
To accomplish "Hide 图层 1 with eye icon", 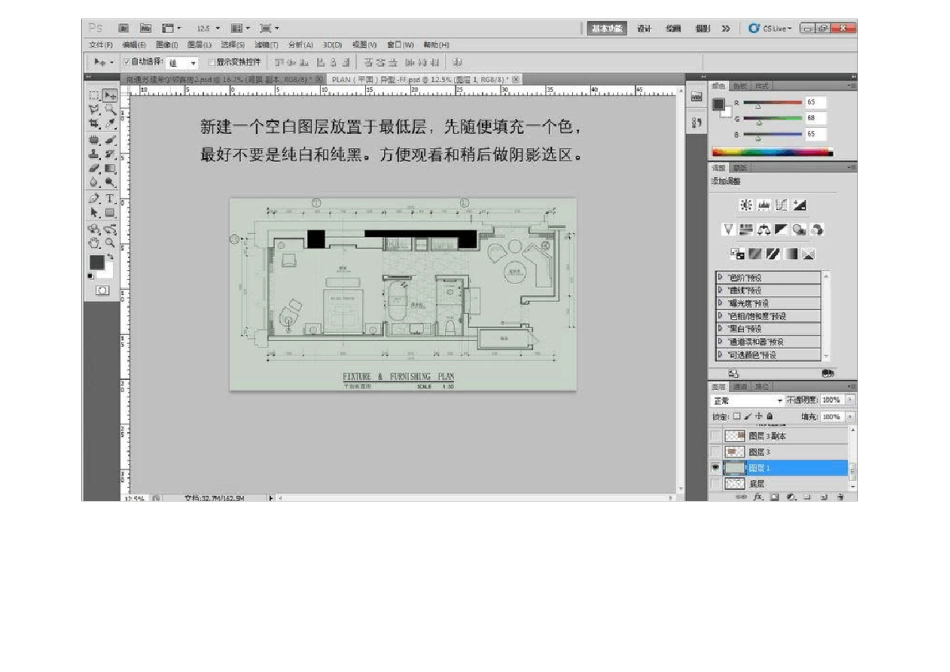I will pyautogui.click(x=715, y=467).
